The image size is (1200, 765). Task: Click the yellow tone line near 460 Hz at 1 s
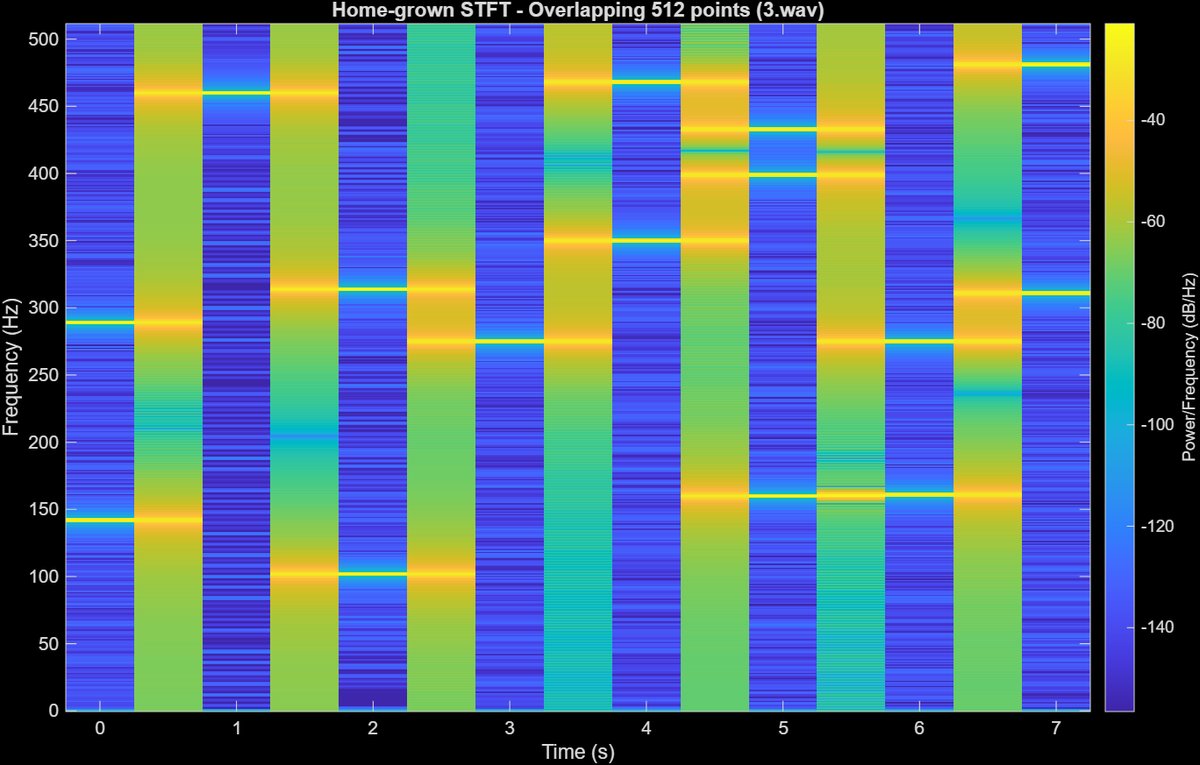(x=236, y=93)
